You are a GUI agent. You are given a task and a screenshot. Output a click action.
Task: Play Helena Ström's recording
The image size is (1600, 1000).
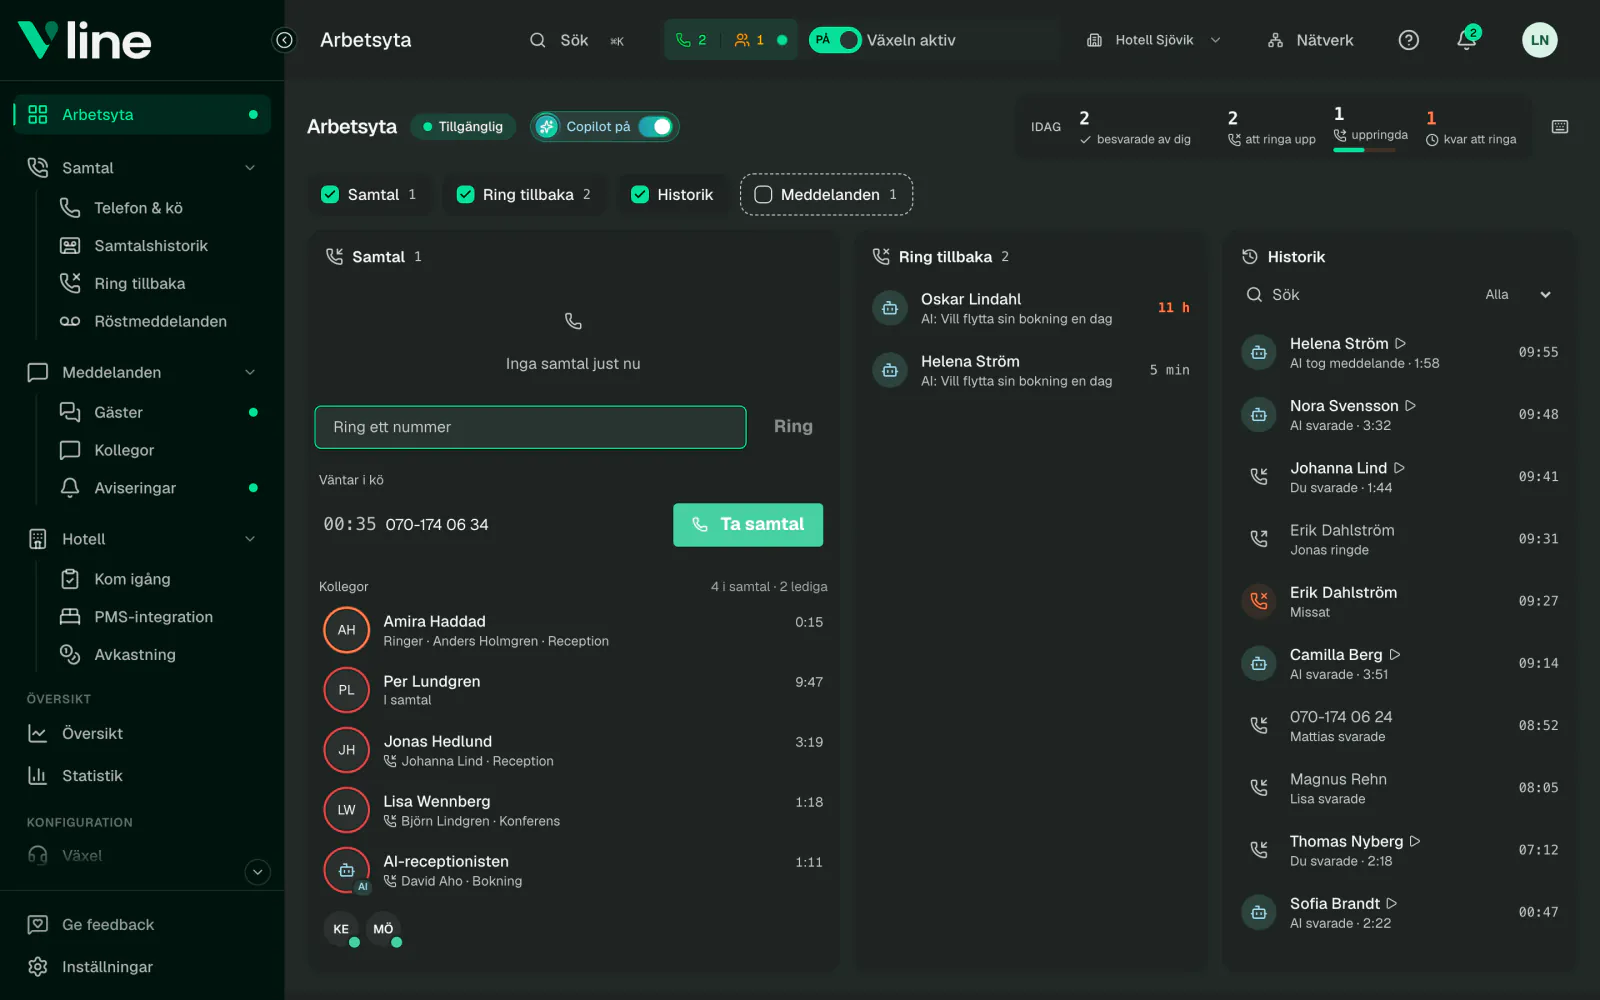[x=1401, y=343]
